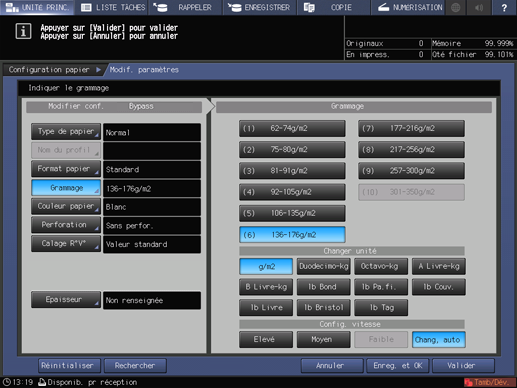Open help with question mark icon
The height and width of the screenshot is (388, 517).
pos(504,7)
